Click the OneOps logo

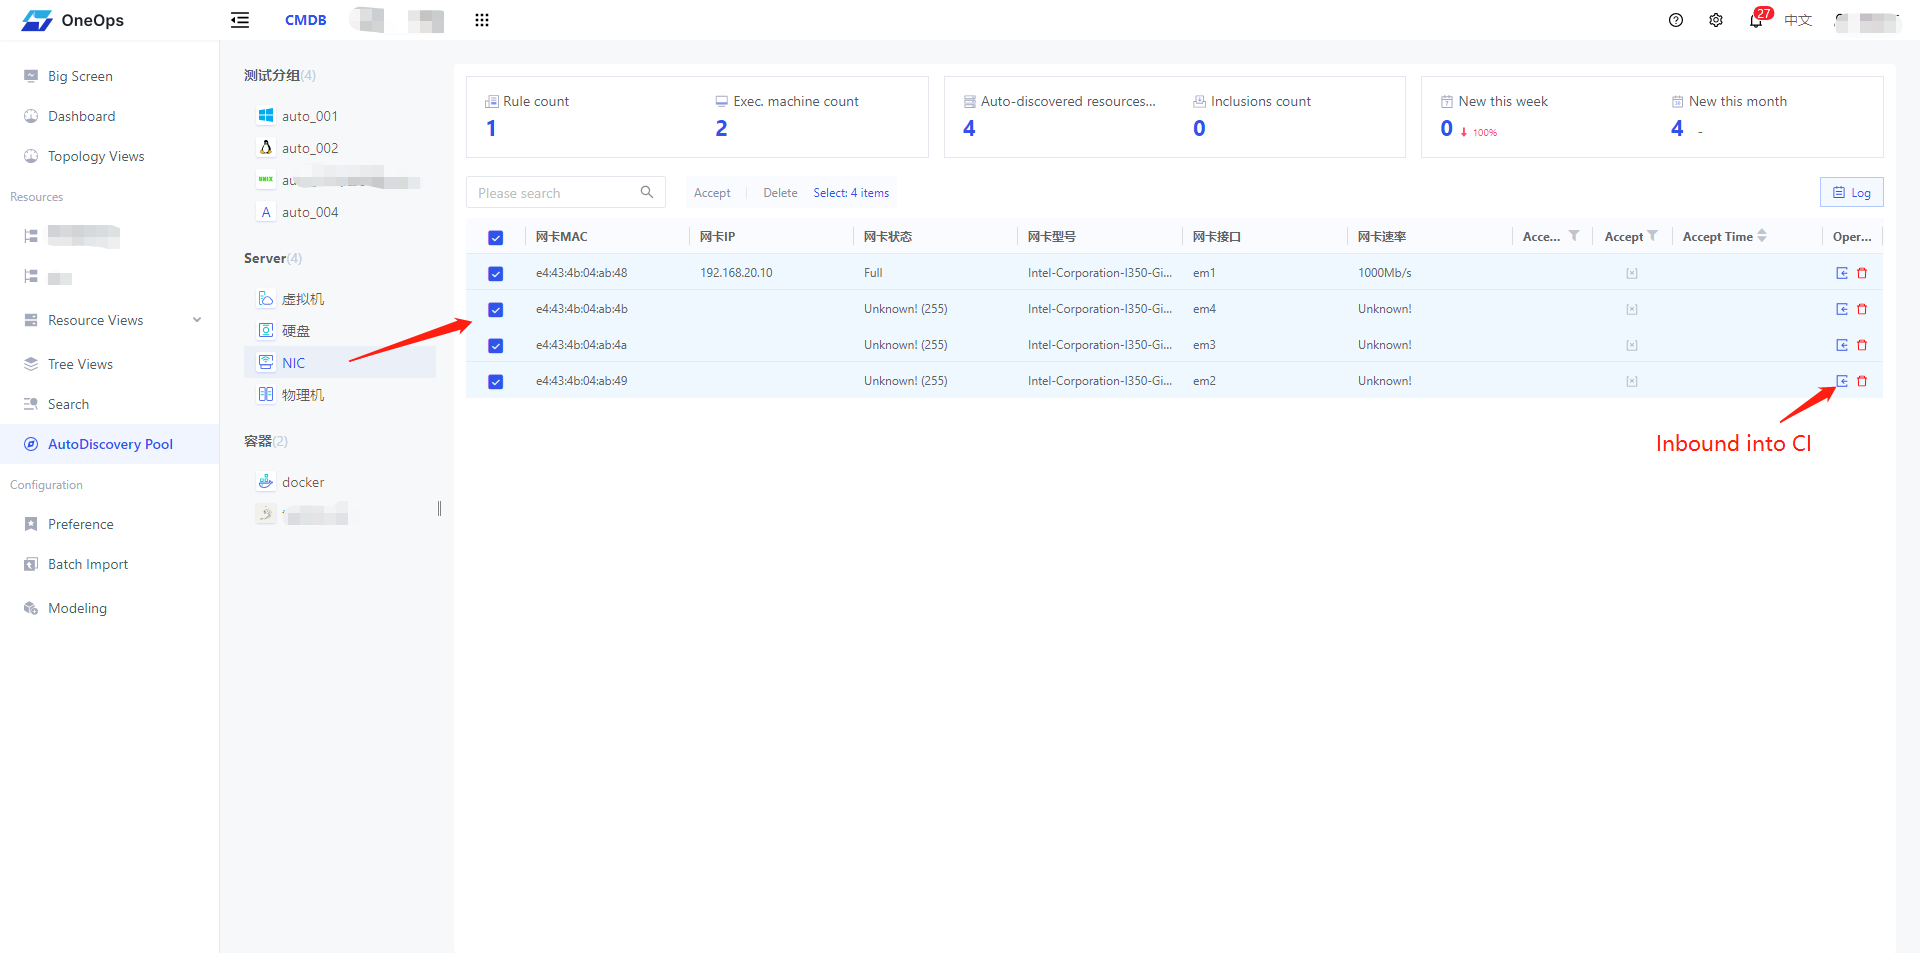point(73,20)
